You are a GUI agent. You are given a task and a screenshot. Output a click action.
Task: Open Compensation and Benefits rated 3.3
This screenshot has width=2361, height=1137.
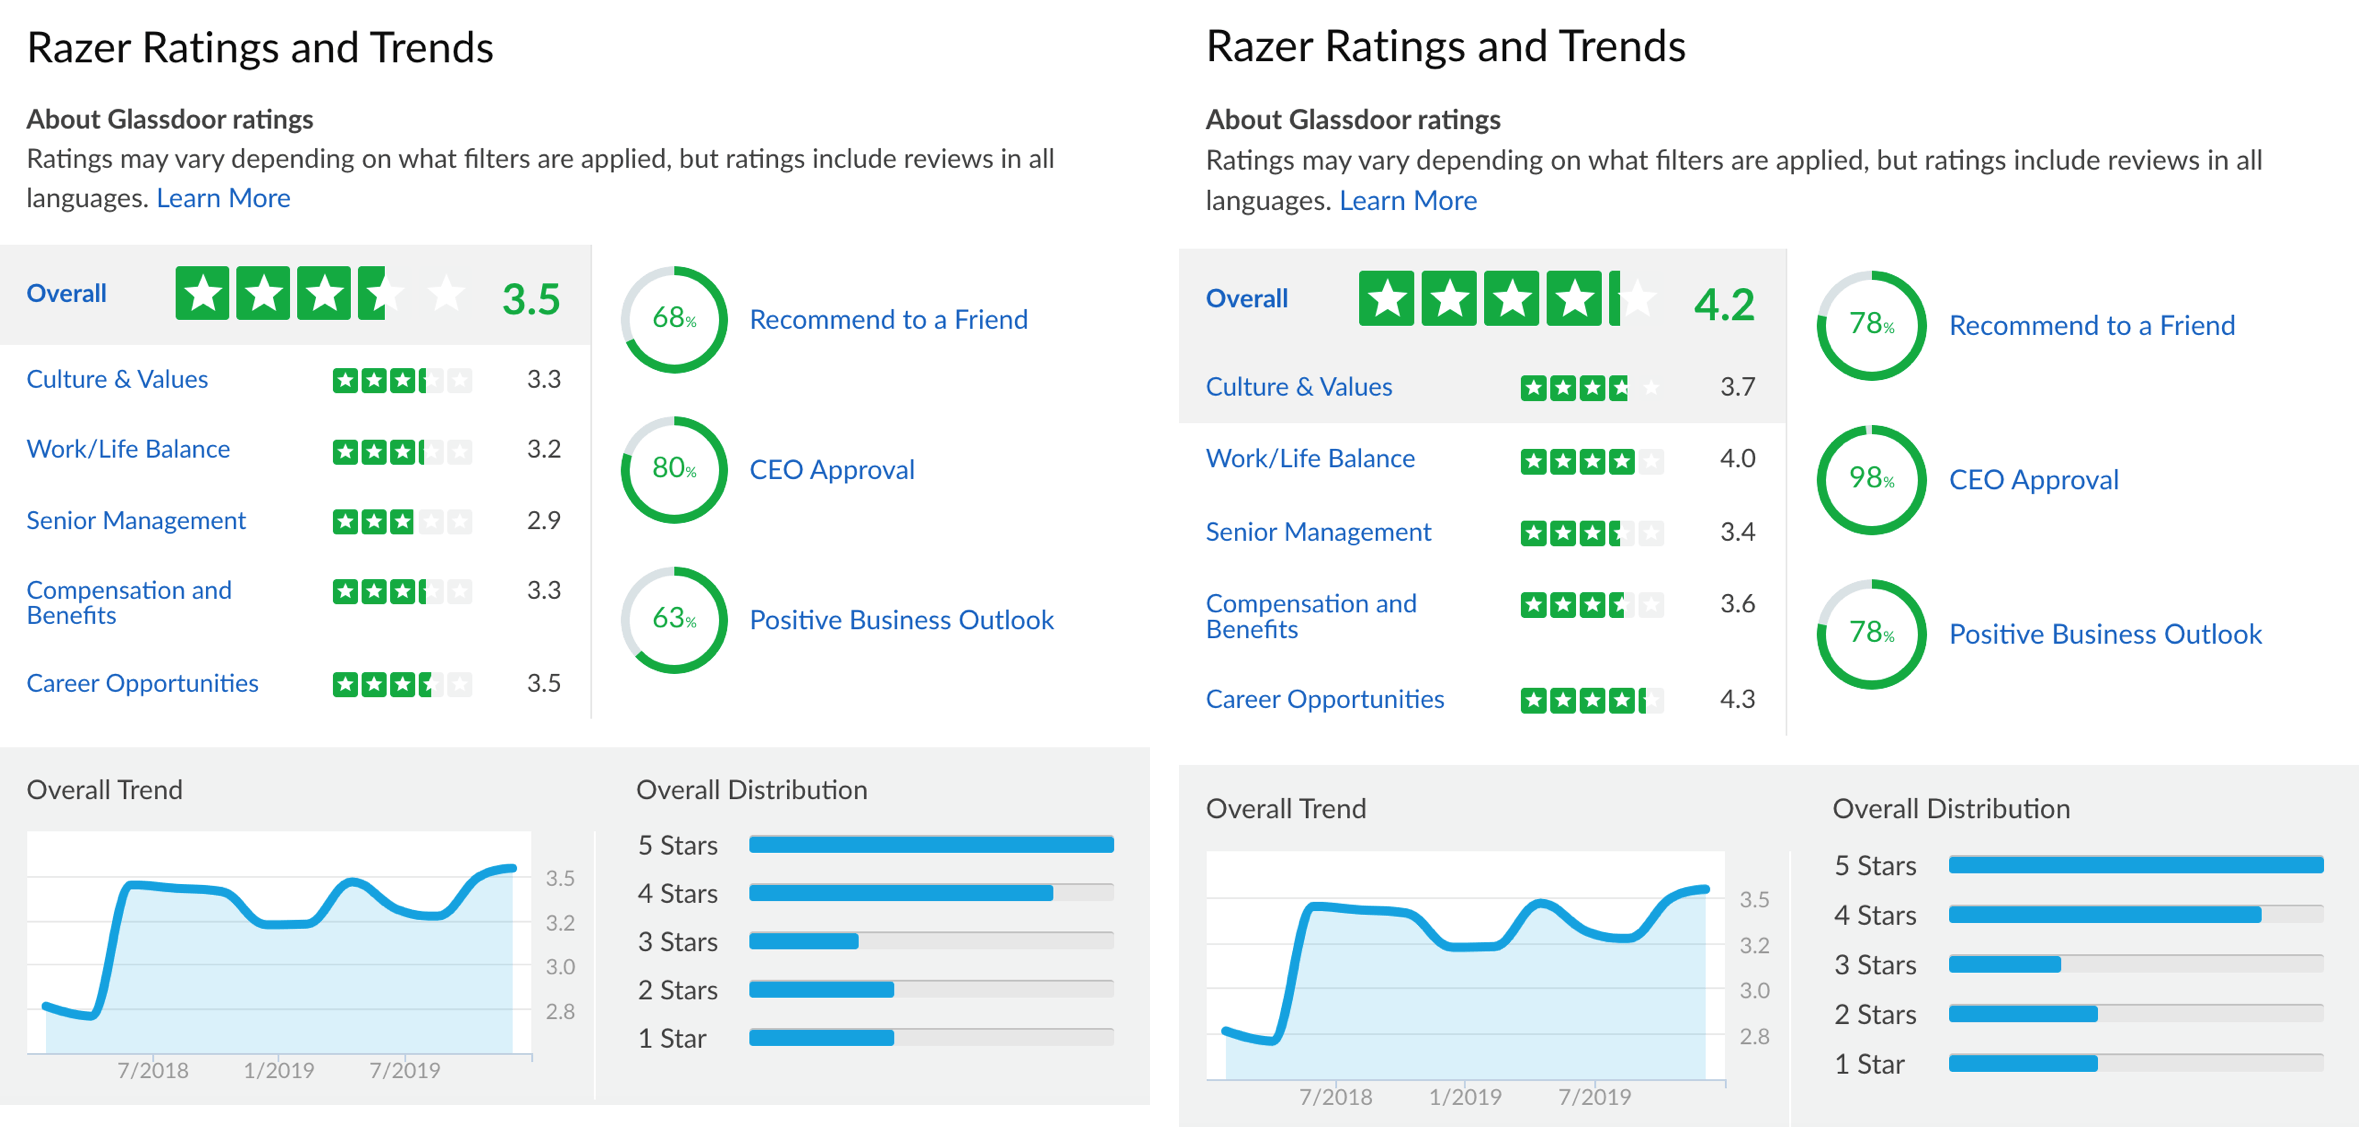(129, 602)
